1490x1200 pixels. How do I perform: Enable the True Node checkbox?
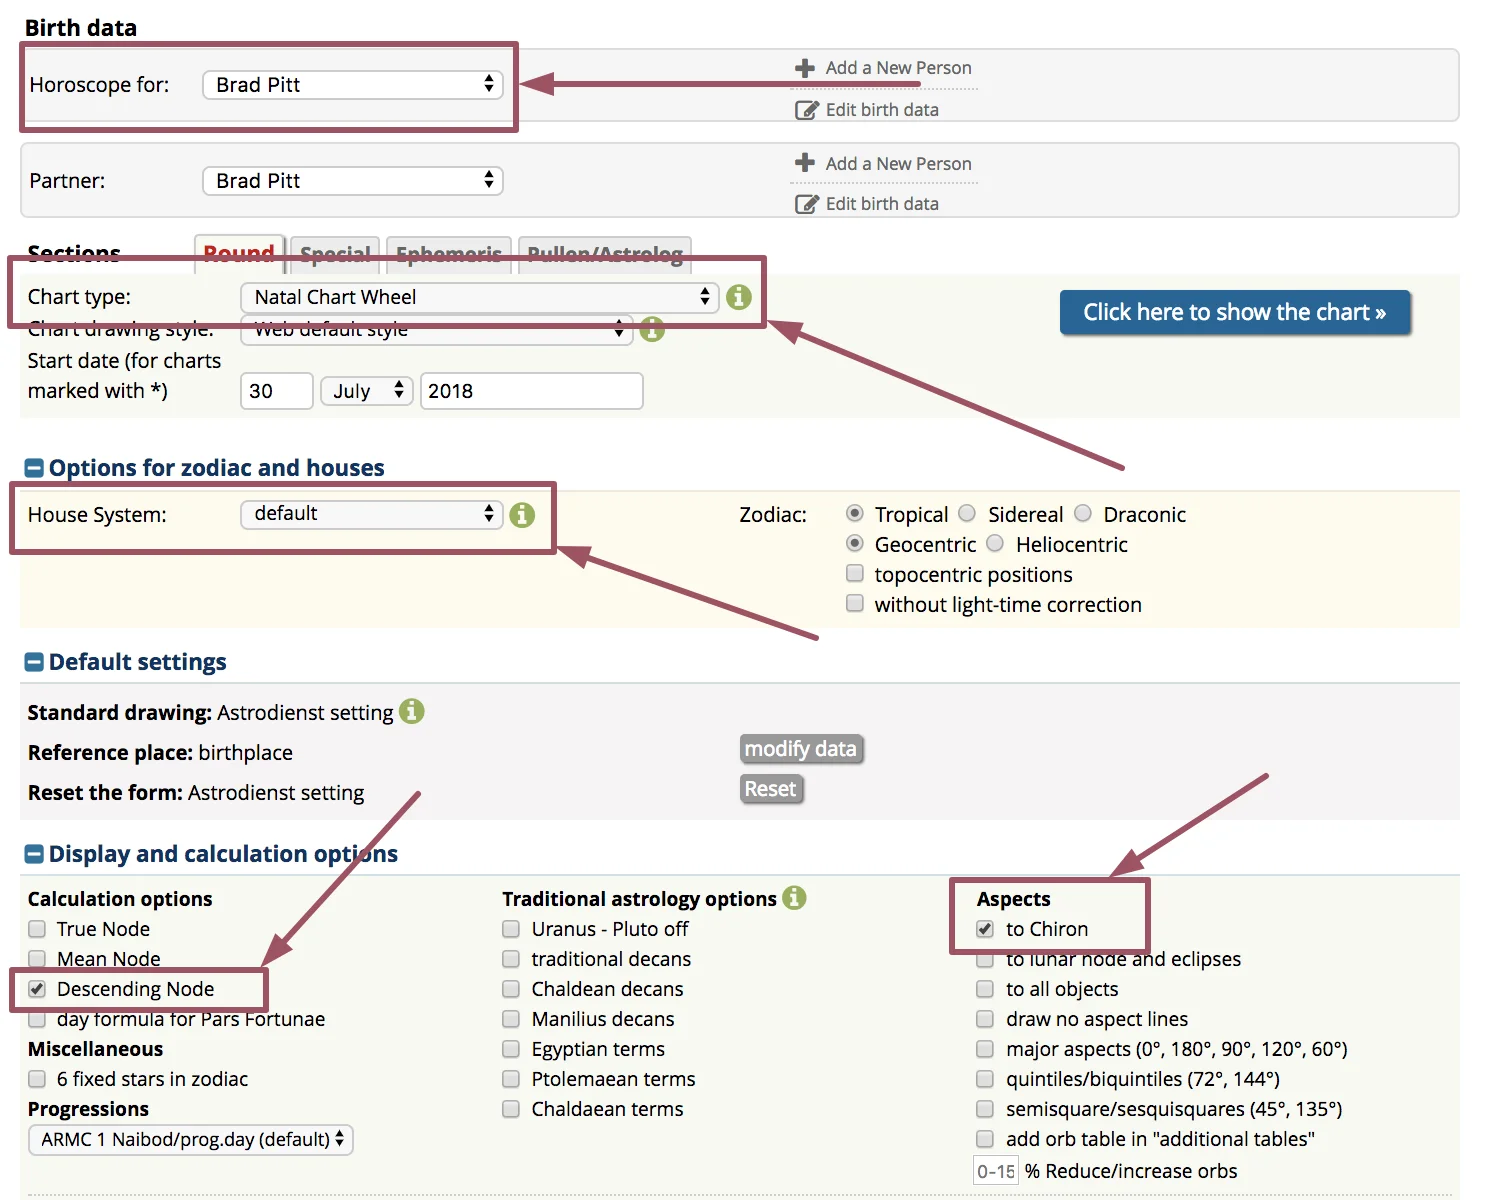click(x=38, y=929)
